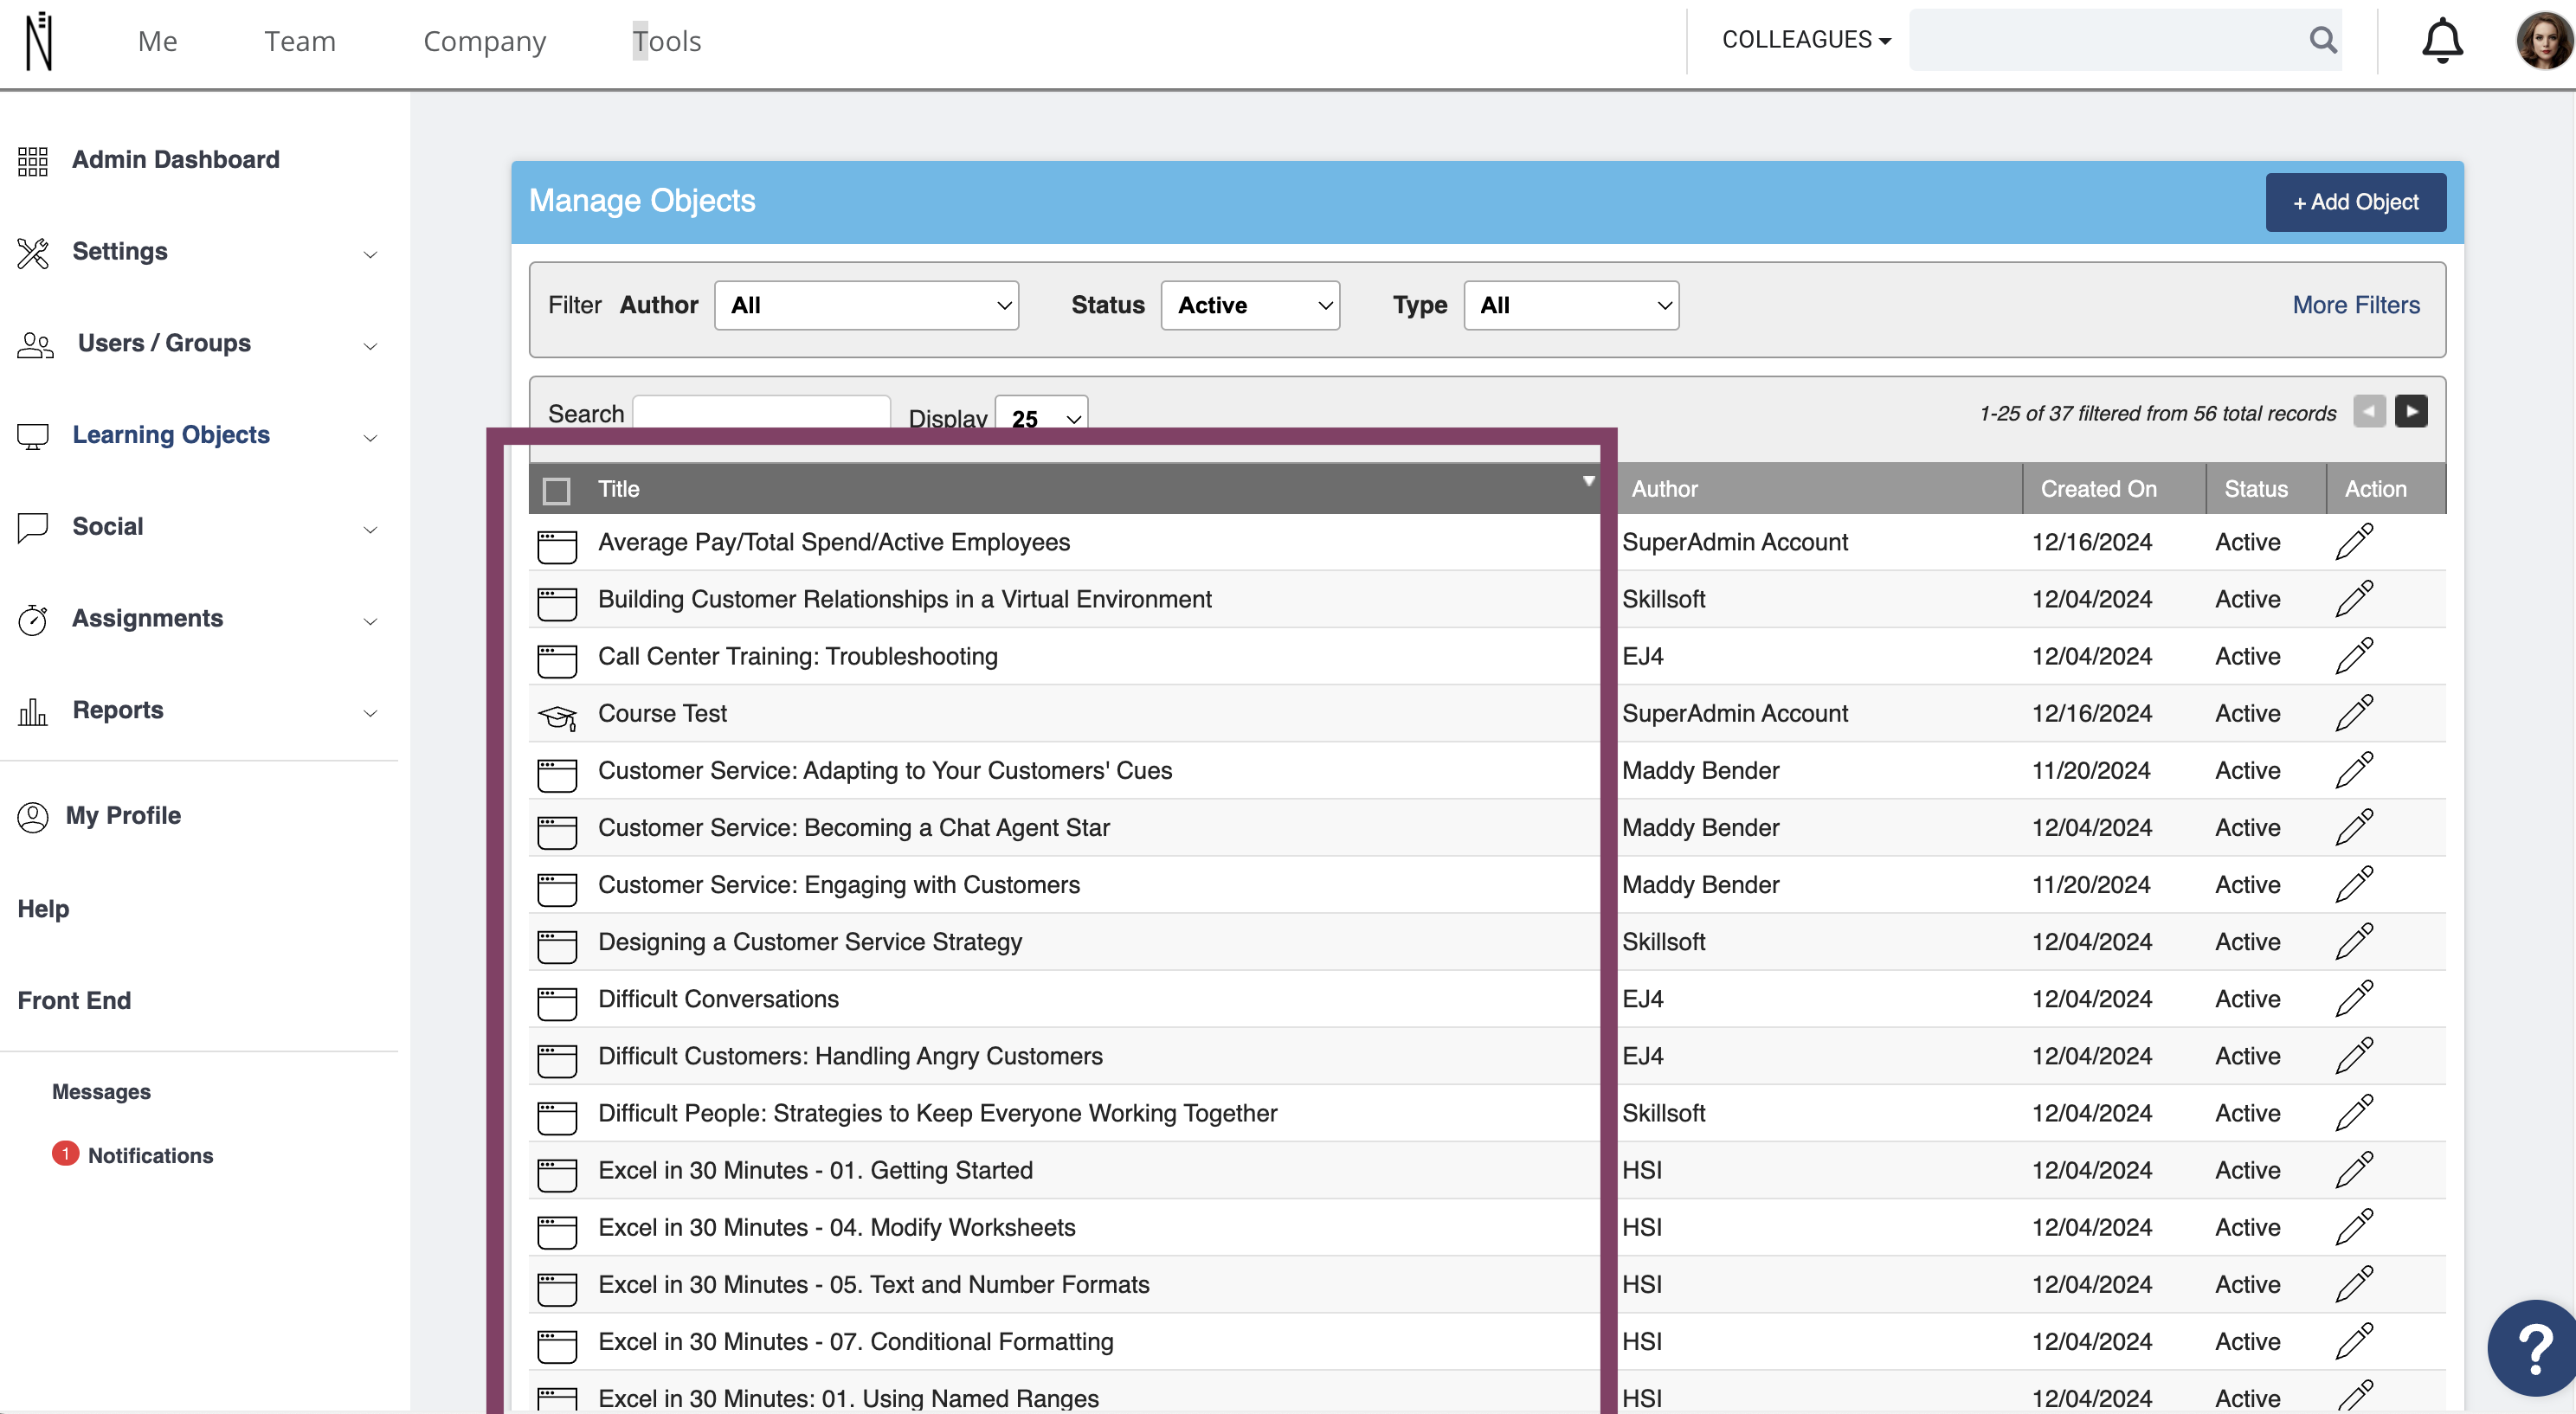Screen dimensions: 2576x1414
Task: Edit Excel in 30 Minutes - 07. Conditional Formatting
Action: click(x=2354, y=1341)
